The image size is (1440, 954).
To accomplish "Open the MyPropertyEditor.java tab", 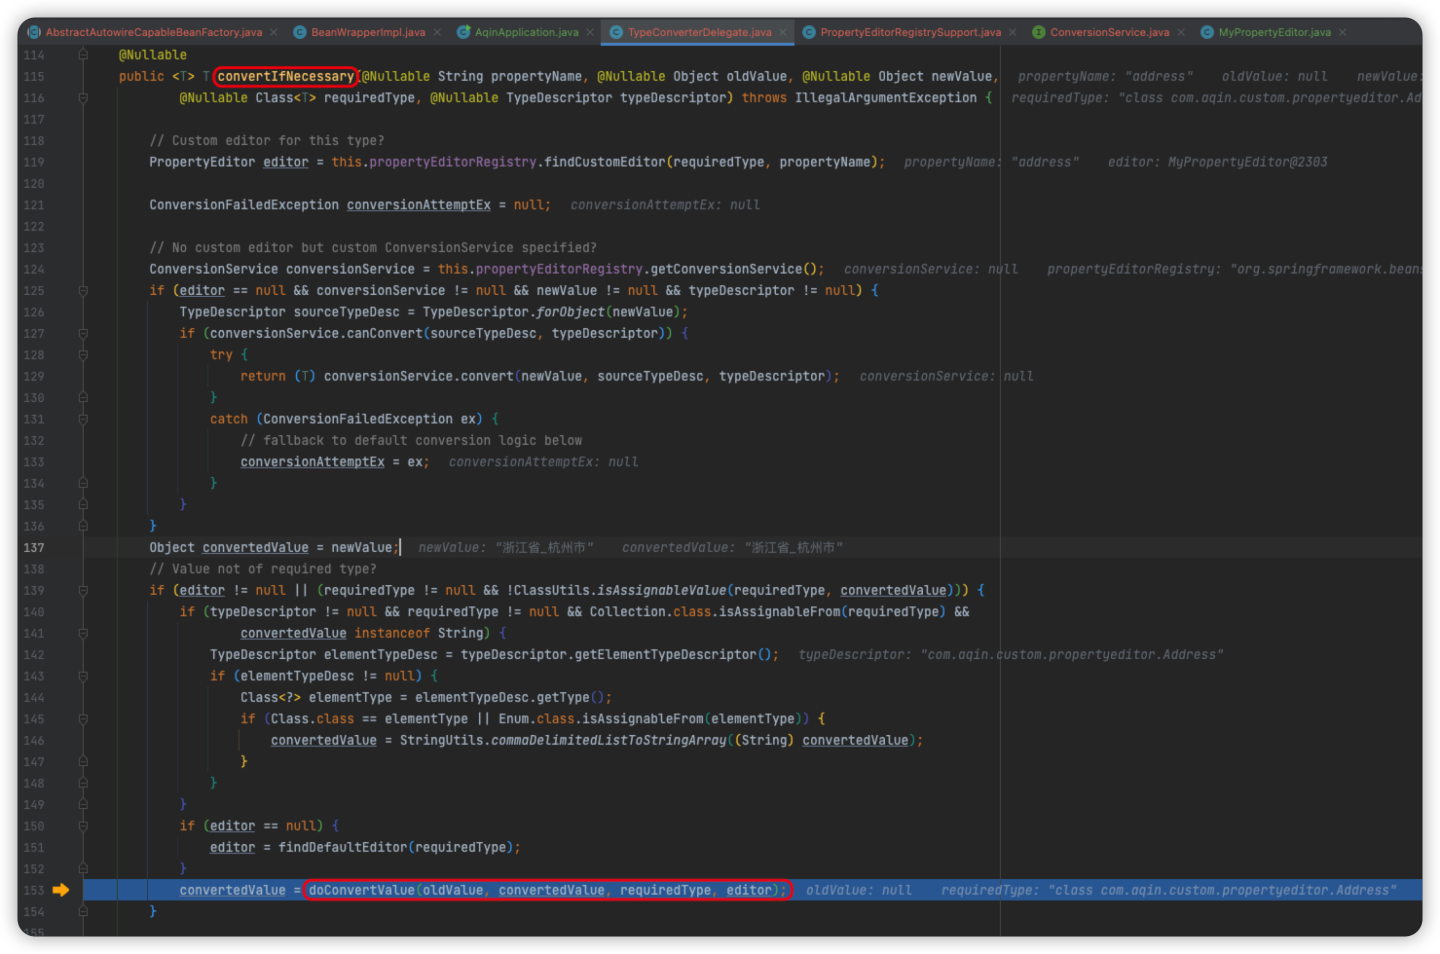I will click(1274, 32).
